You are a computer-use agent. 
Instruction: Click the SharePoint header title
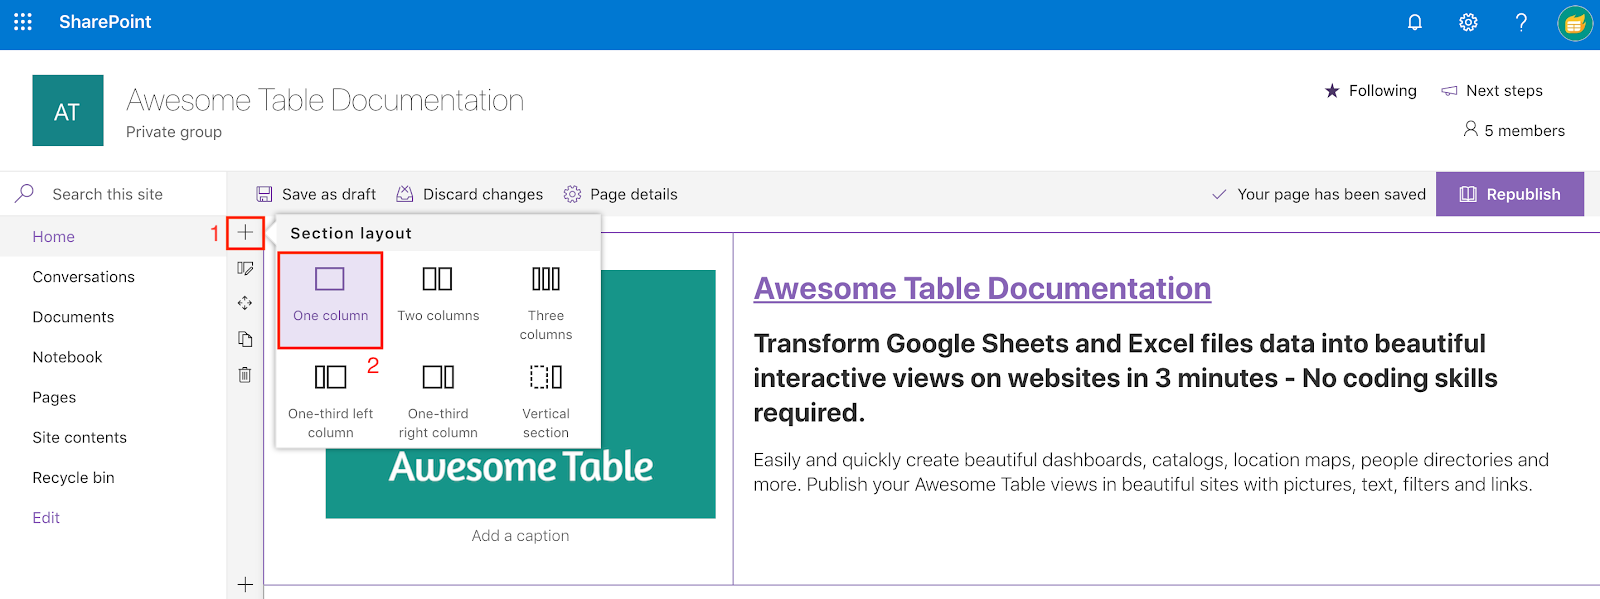pos(105,22)
